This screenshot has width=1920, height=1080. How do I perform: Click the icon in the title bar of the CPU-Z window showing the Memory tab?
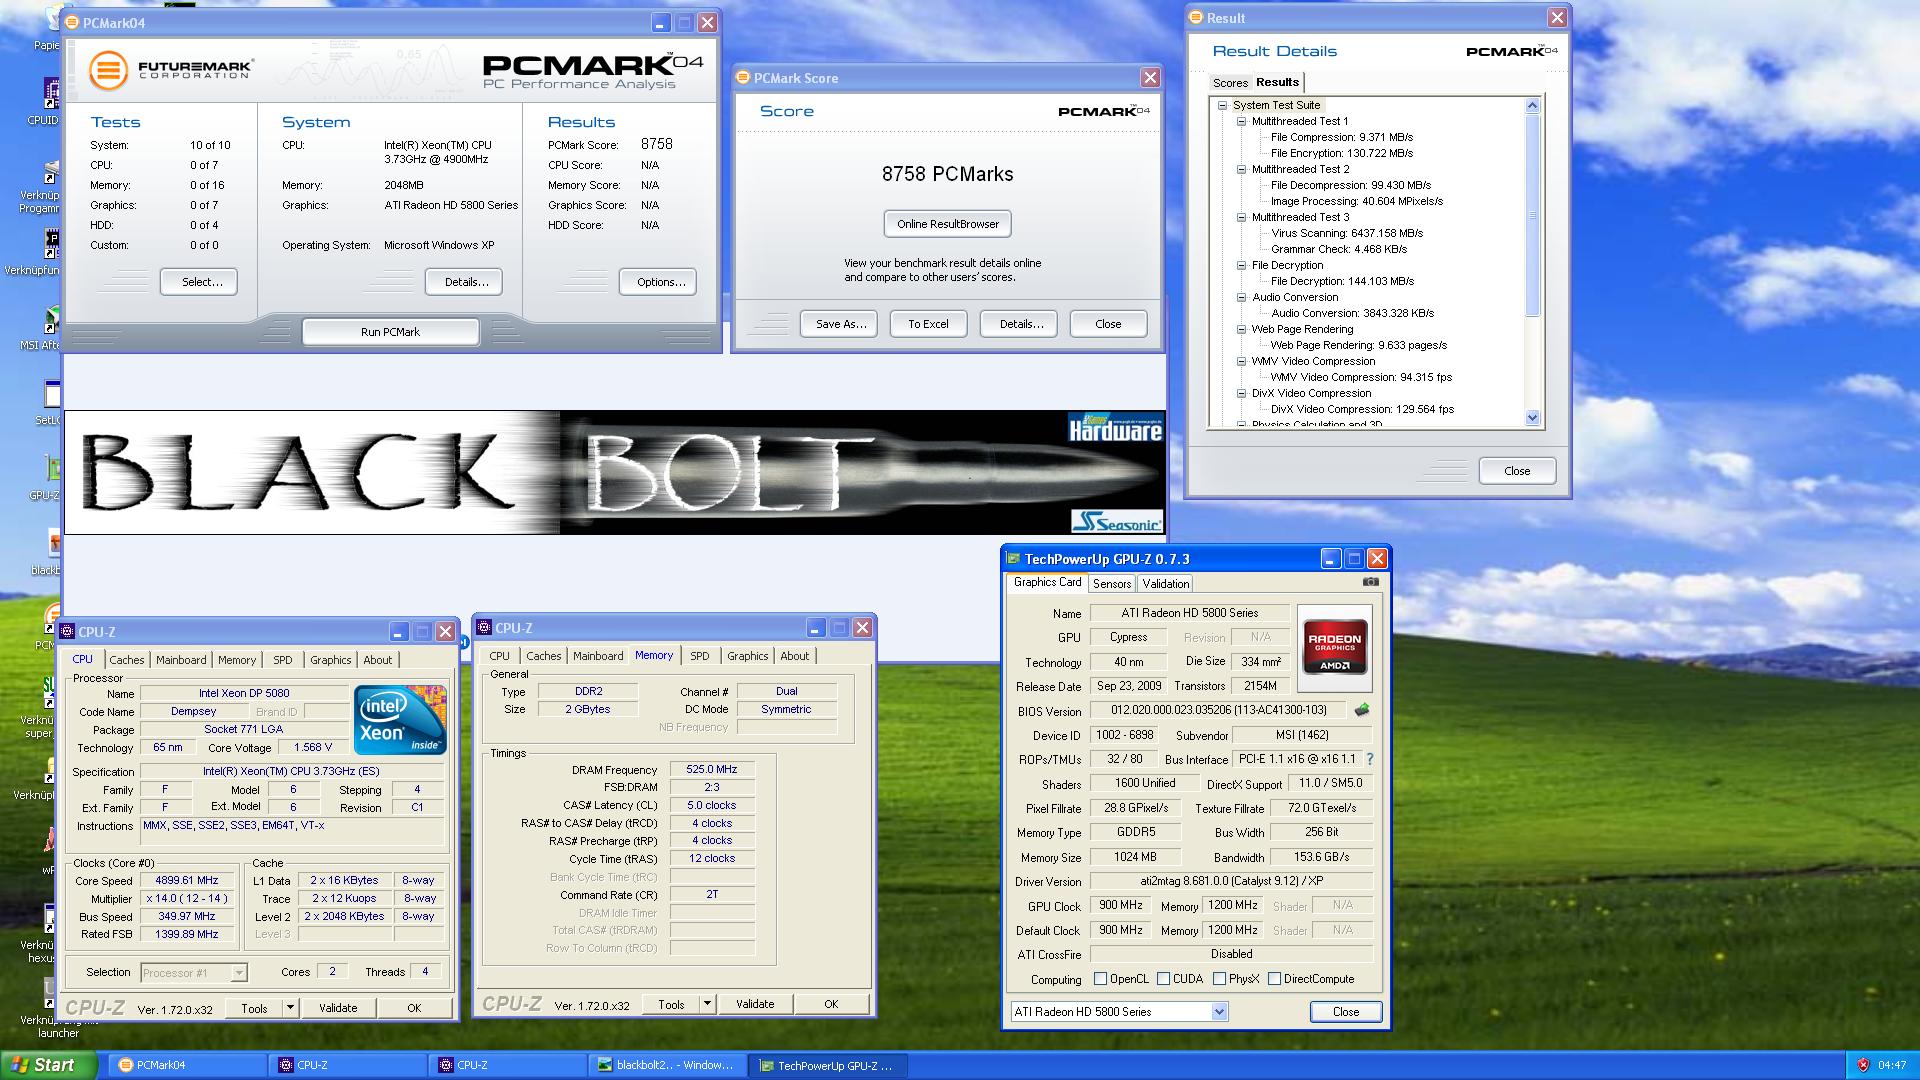pos(484,627)
